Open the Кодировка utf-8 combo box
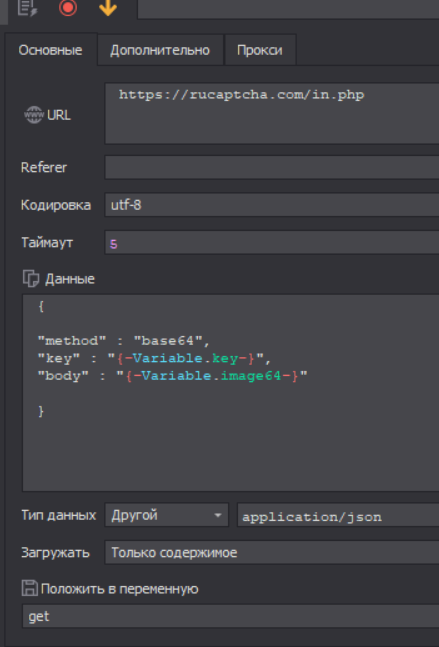 tap(272, 205)
